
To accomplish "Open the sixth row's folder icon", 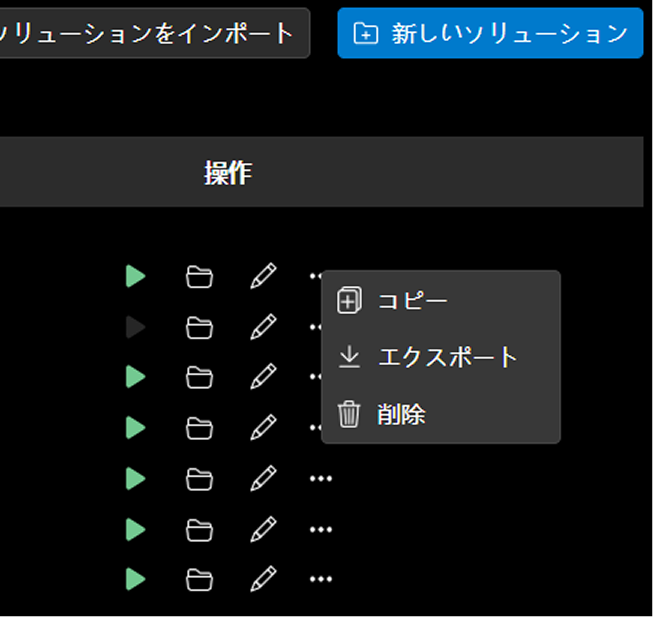I will click(200, 529).
